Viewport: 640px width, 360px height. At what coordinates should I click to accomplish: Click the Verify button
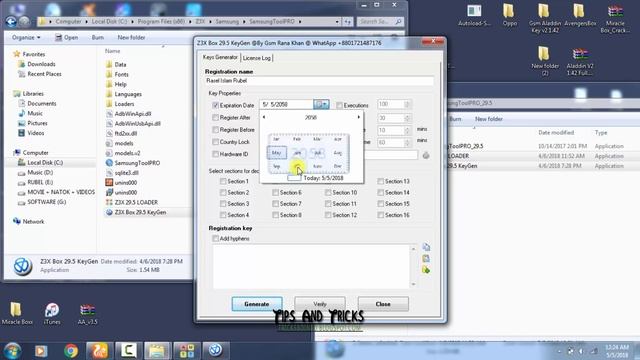point(320,304)
